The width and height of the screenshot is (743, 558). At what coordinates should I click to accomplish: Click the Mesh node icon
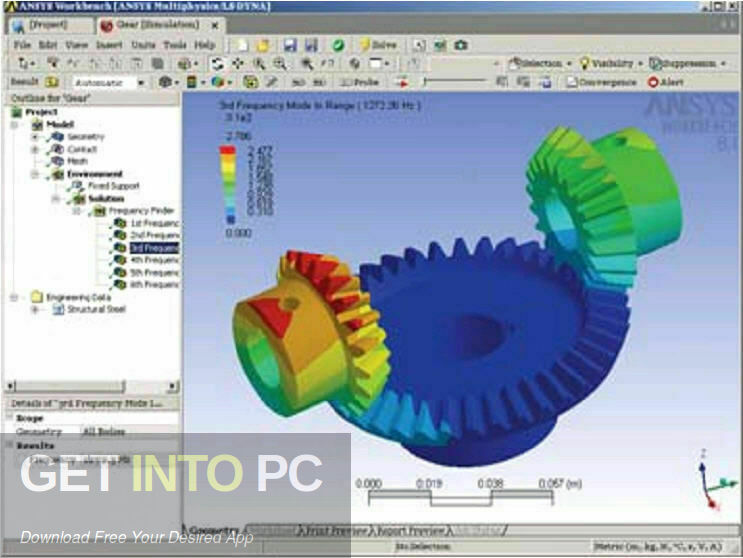point(57,162)
